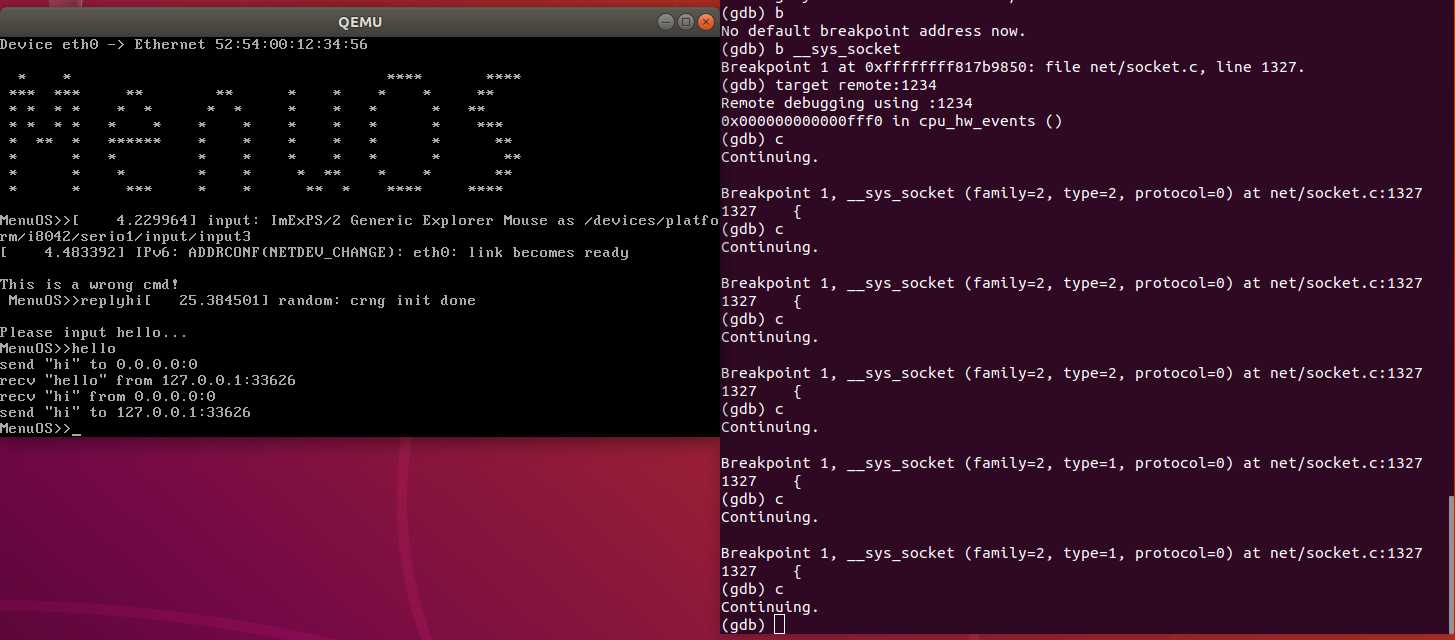Click the "eth0: link becomes ready" IPv6 message
Screen dimensions: 1455x640
point(314,252)
